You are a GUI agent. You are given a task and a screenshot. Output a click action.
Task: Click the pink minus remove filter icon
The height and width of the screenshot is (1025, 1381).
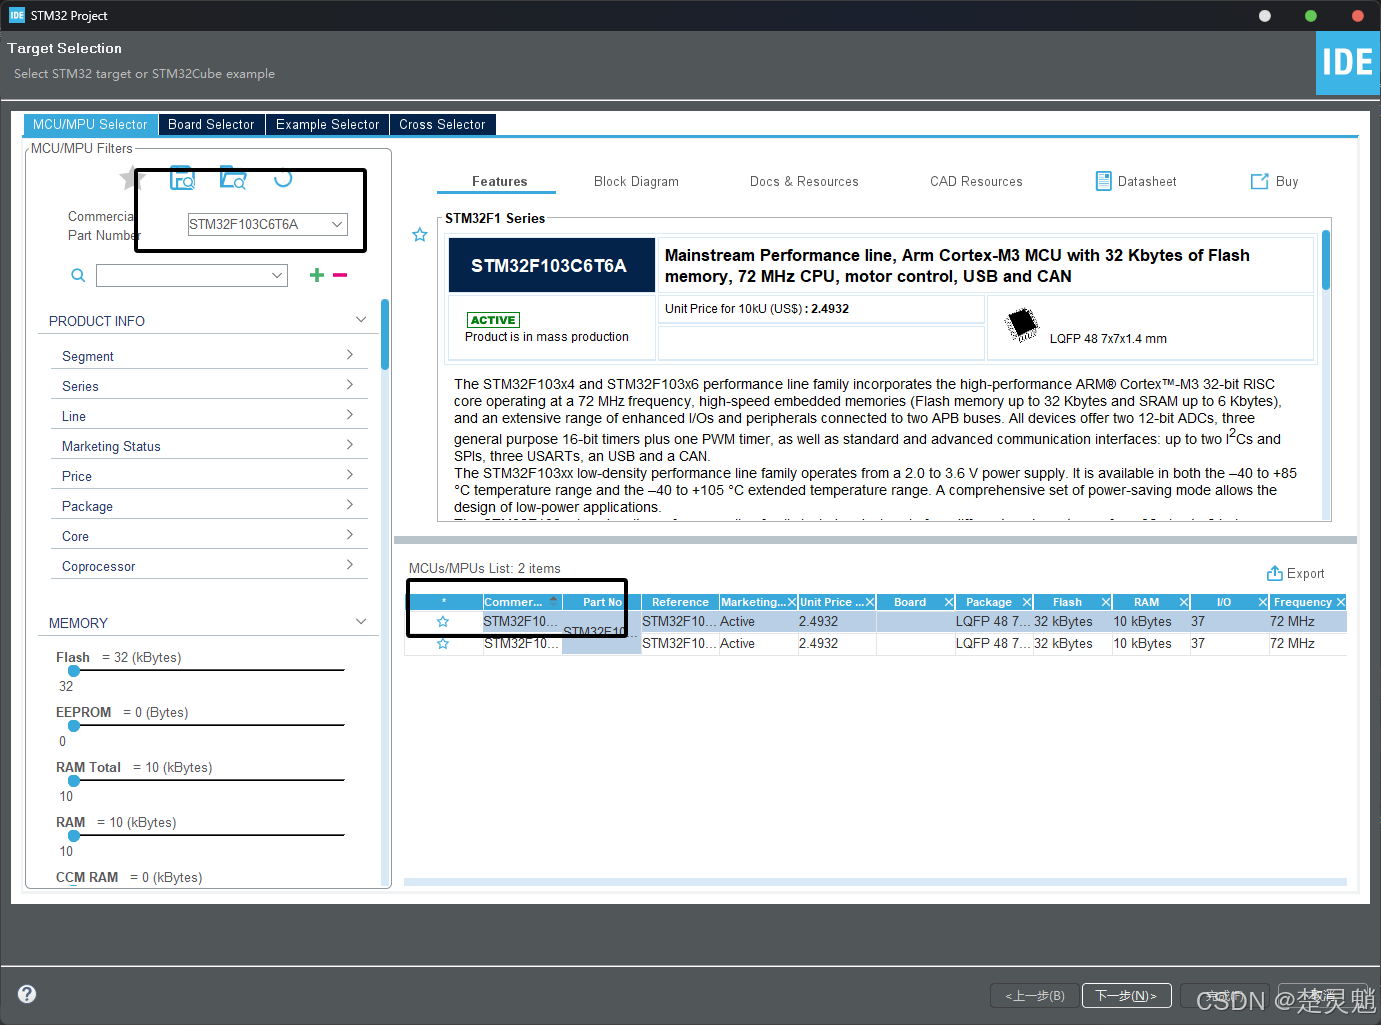tap(340, 275)
